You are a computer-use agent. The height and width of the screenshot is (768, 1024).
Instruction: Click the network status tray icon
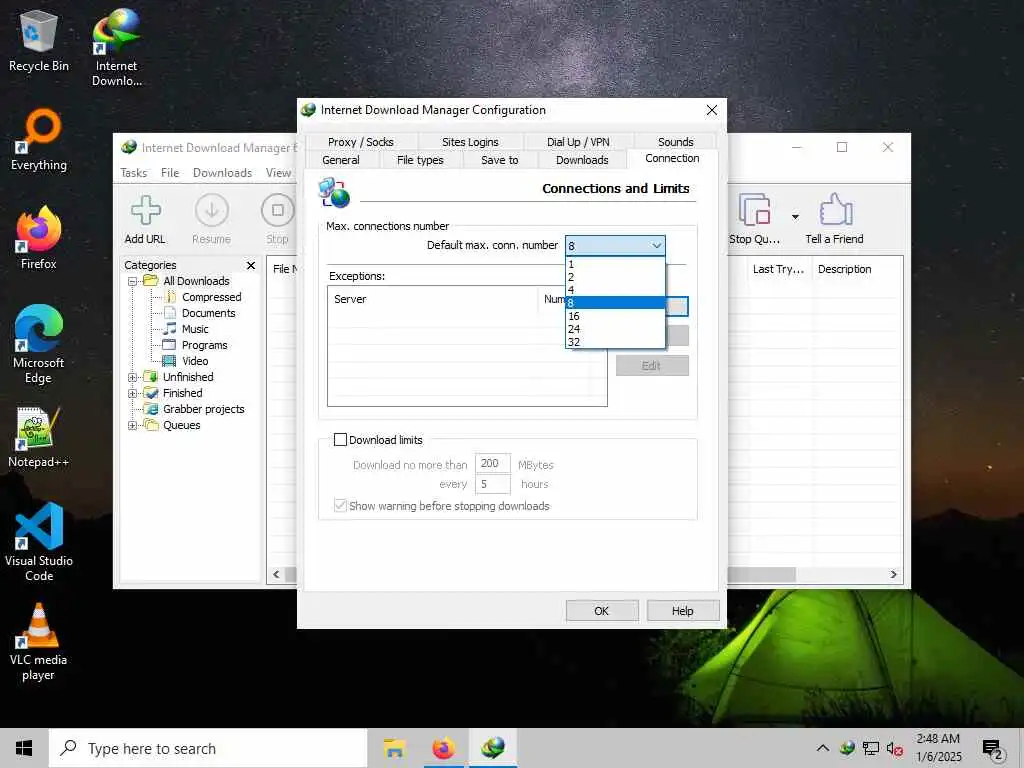click(x=871, y=748)
